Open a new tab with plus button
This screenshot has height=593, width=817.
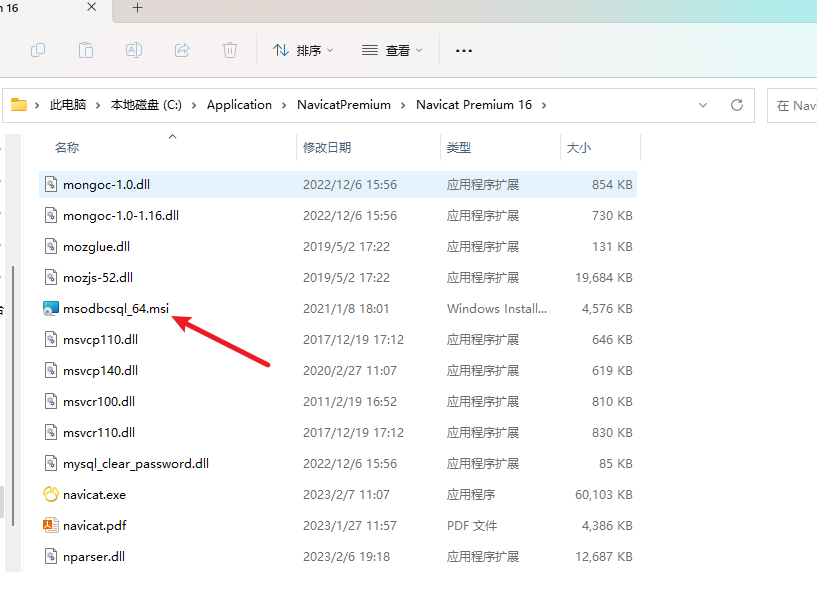click(x=138, y=7)
